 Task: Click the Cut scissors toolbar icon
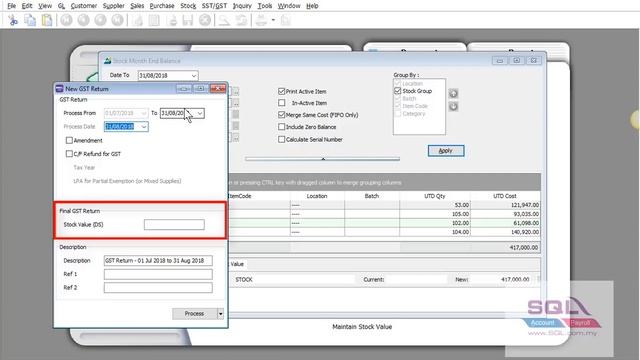click(13, 20)
